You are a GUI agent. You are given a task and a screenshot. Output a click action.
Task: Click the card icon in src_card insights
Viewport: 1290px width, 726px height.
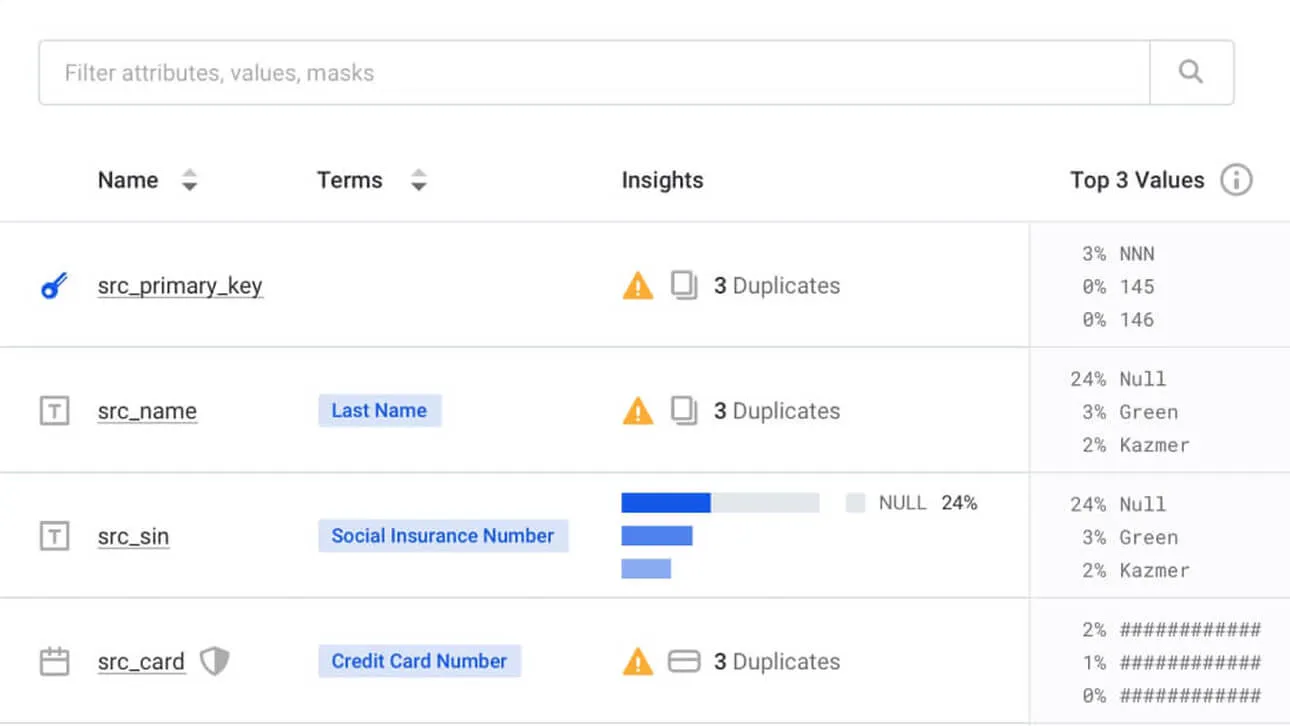[x=684, y=662]
